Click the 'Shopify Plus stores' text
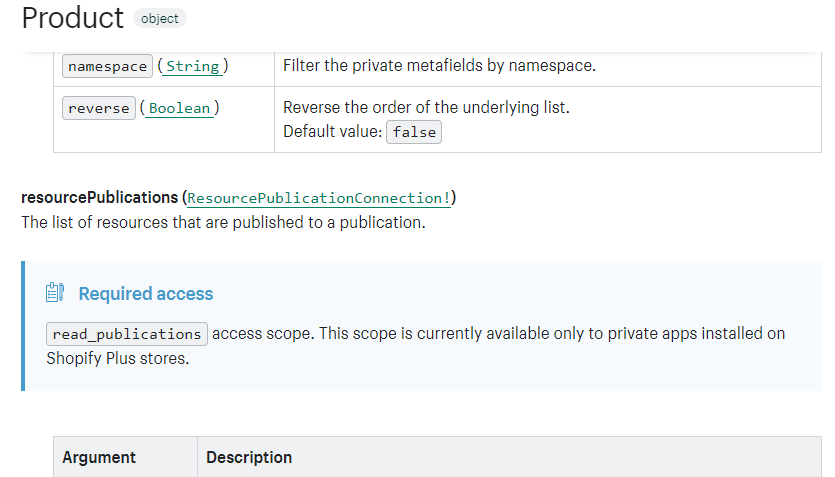This screenshot has height=477, width=835. pos(118,358)
